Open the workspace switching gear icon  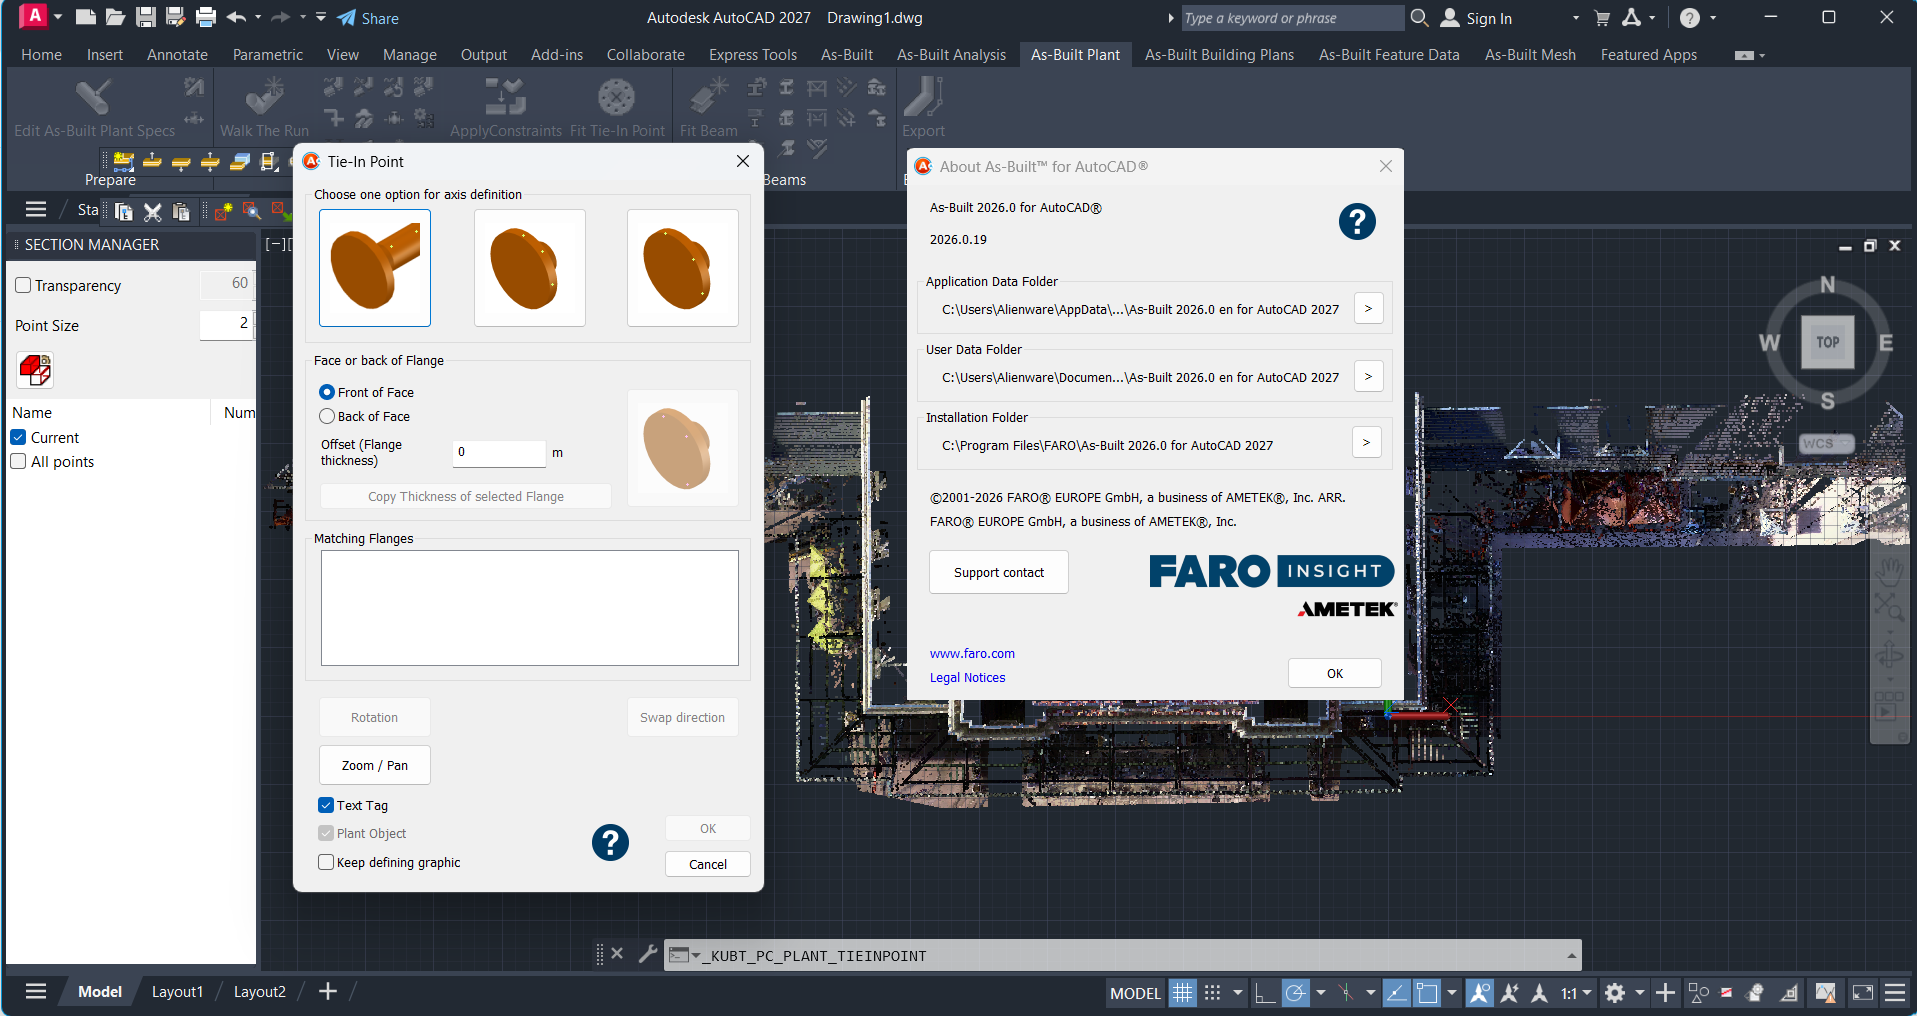[1615, 993]
